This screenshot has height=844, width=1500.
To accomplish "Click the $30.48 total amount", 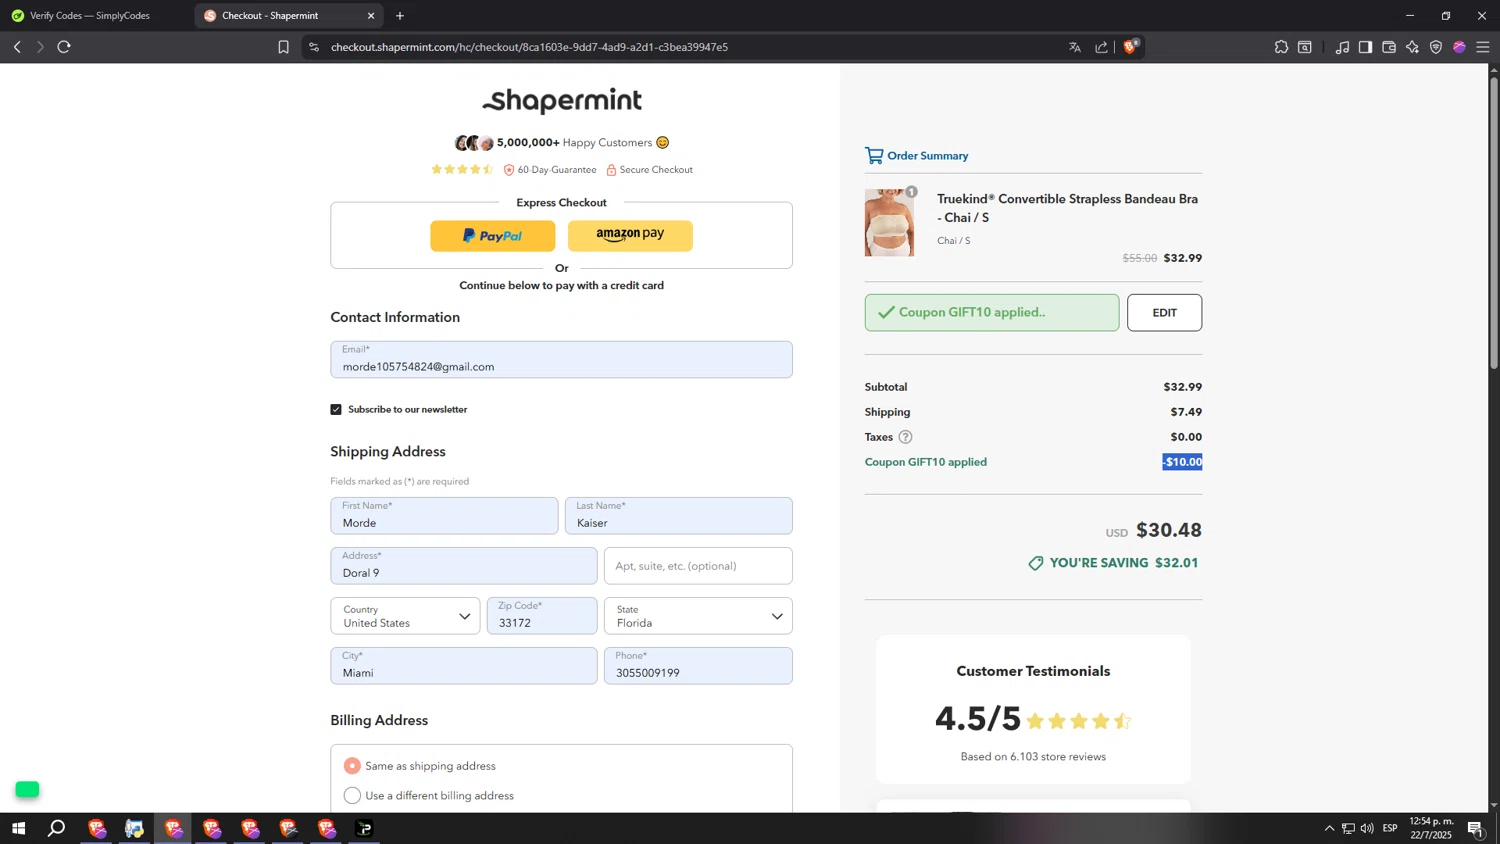I will pyautogui.click(x=1169, y=530).
